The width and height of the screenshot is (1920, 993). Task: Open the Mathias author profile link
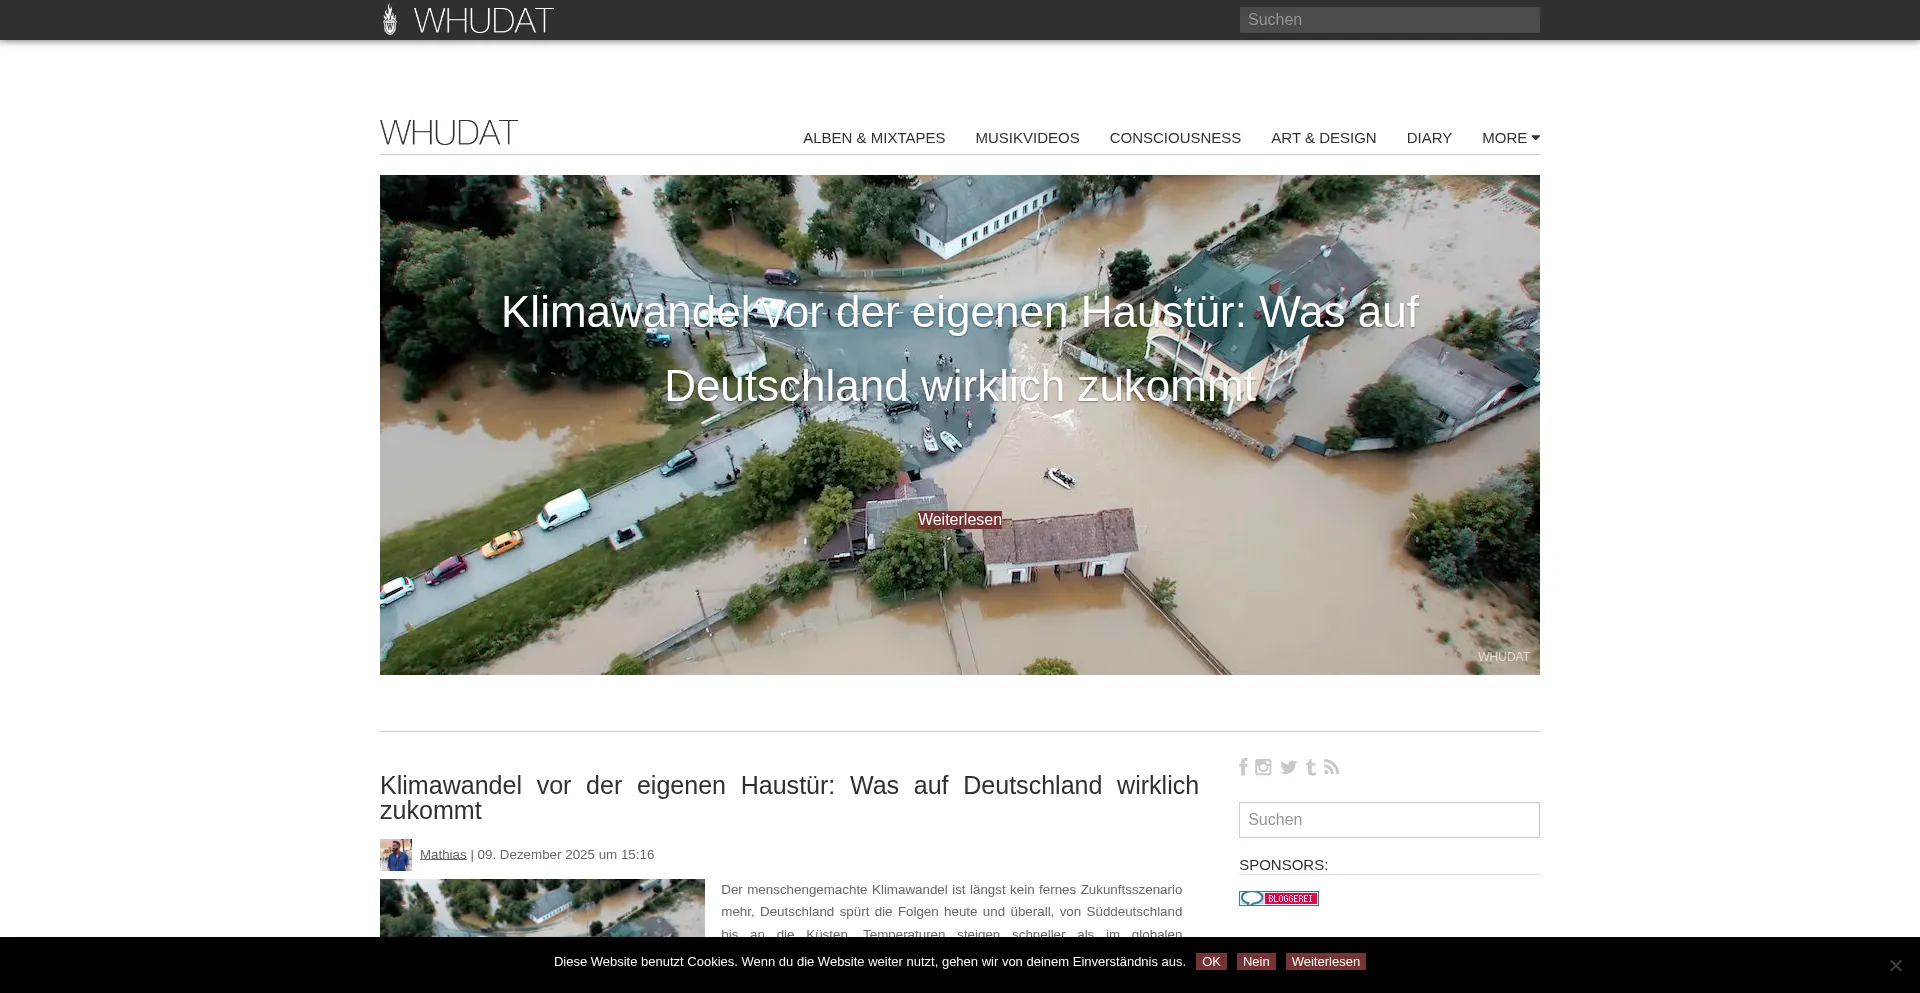[443, 854]
